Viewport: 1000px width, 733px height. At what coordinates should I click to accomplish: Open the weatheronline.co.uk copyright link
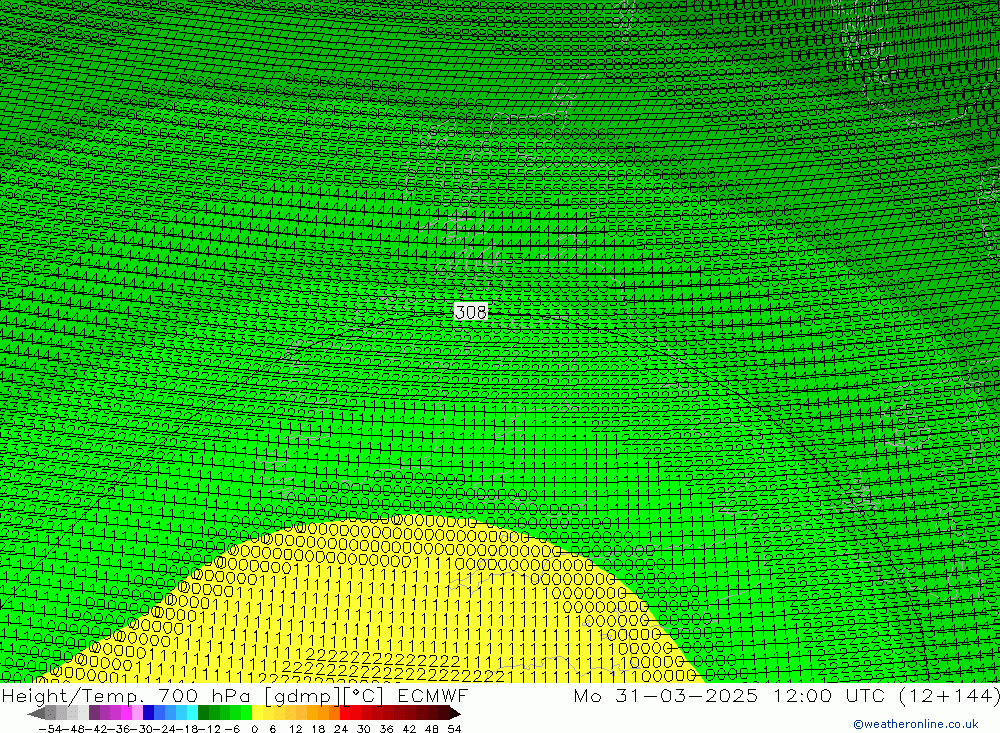click(x=916, y=724)
